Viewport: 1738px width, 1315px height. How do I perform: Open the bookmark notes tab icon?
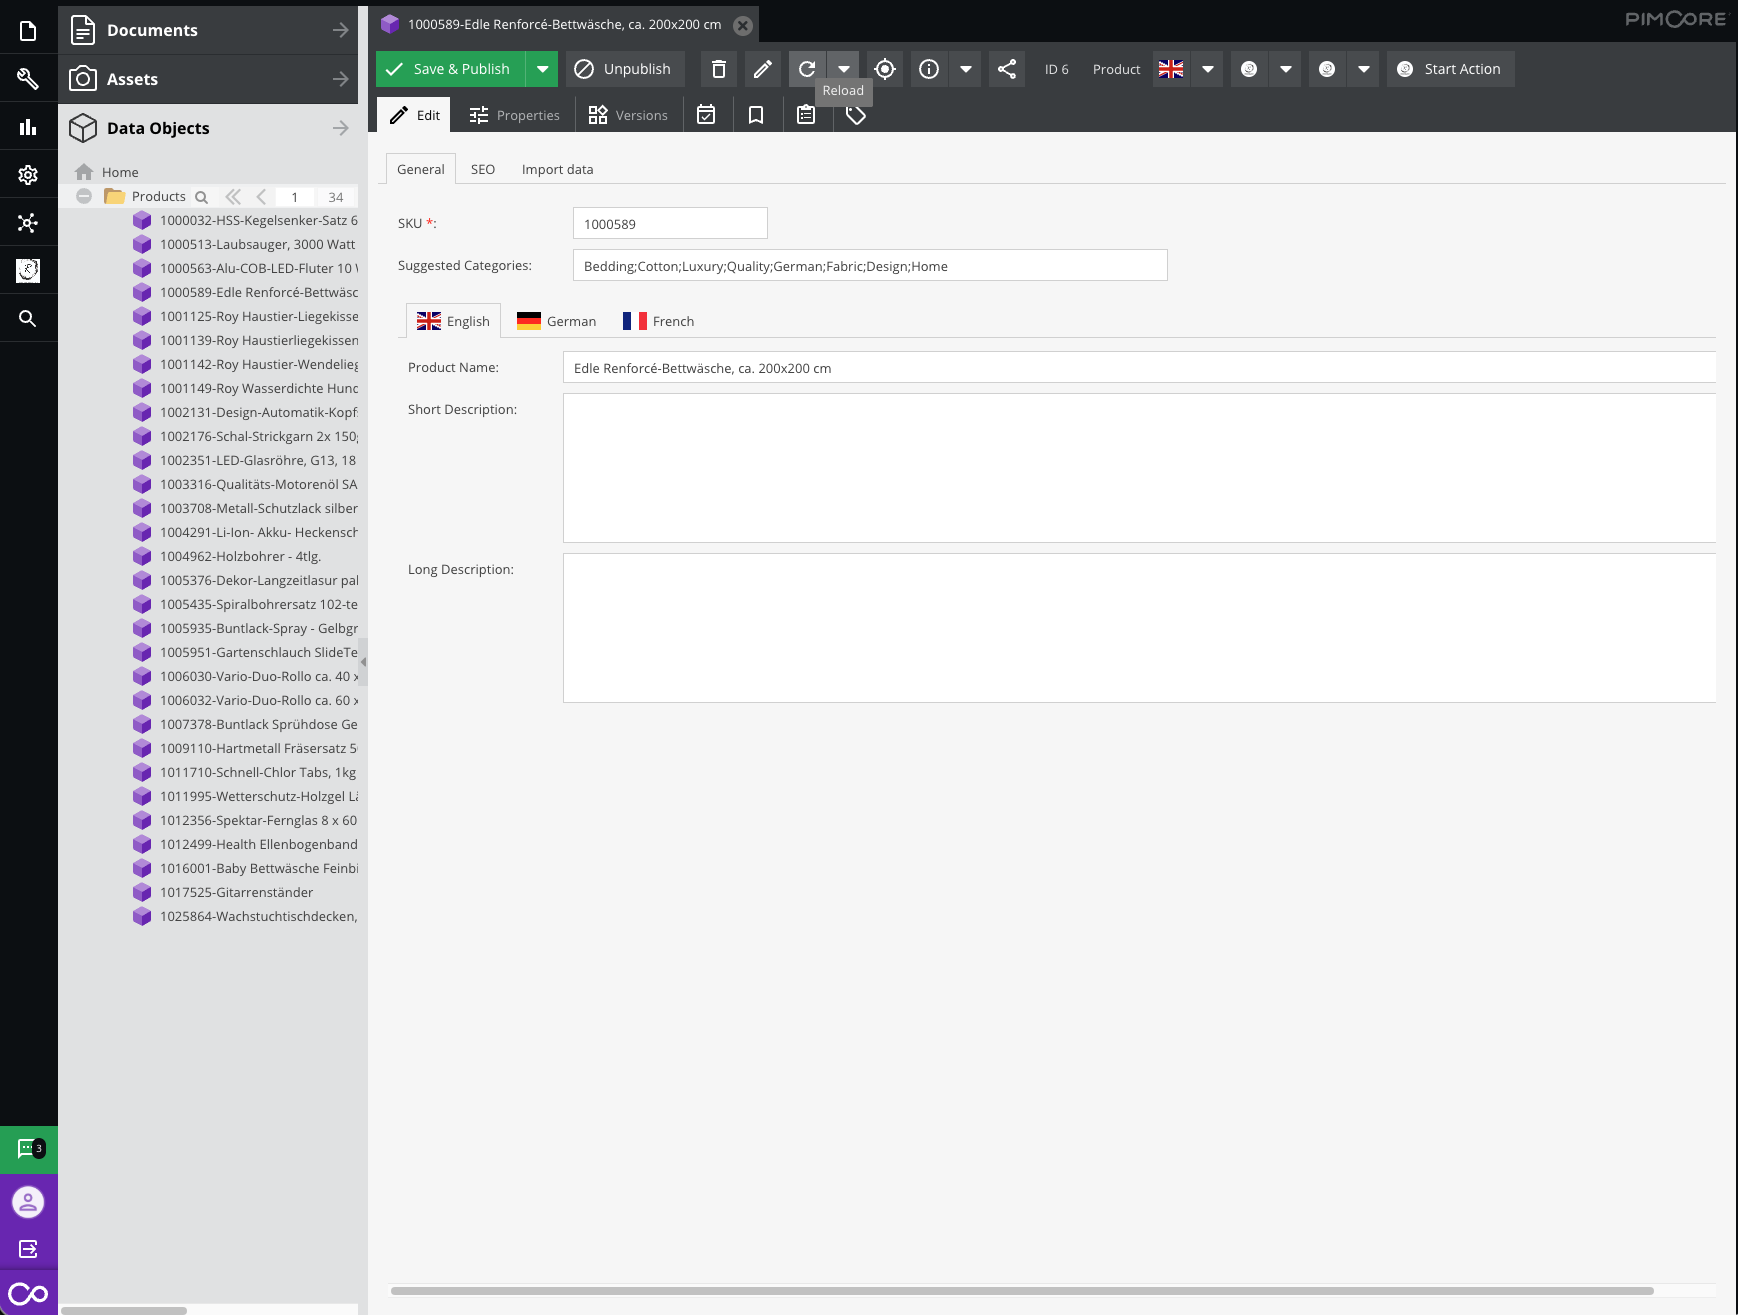756,115
